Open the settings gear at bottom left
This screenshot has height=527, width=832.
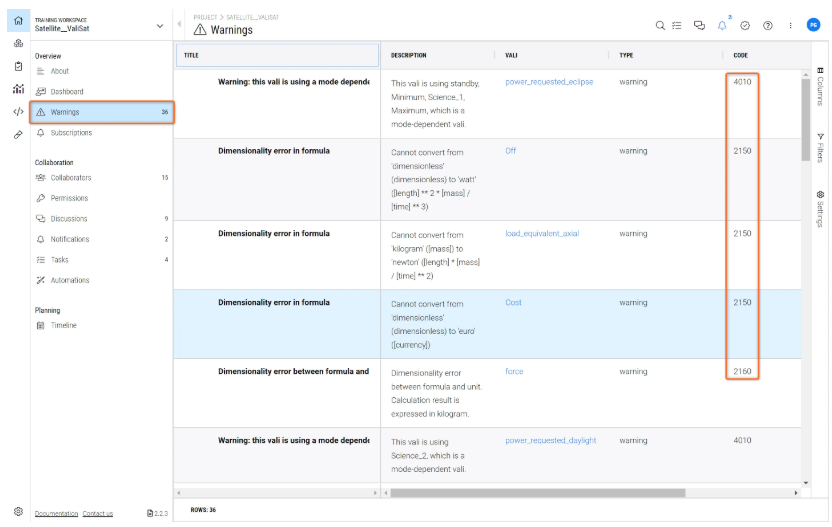pyautogui.click(x=18, y=511)
